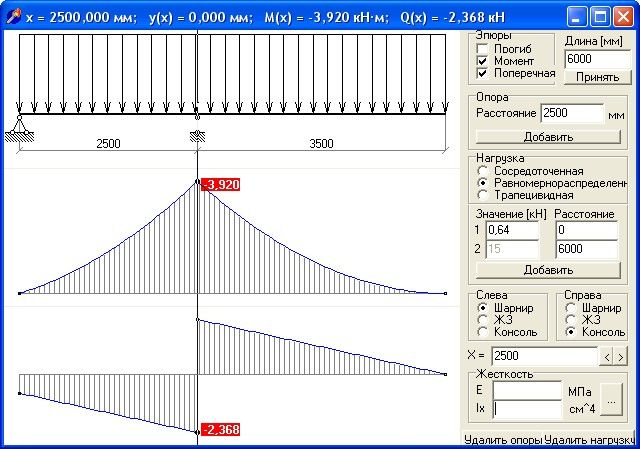640x449 pixels.
Task: Click the Удалить опоры button
Action: [x=502, y=439]
